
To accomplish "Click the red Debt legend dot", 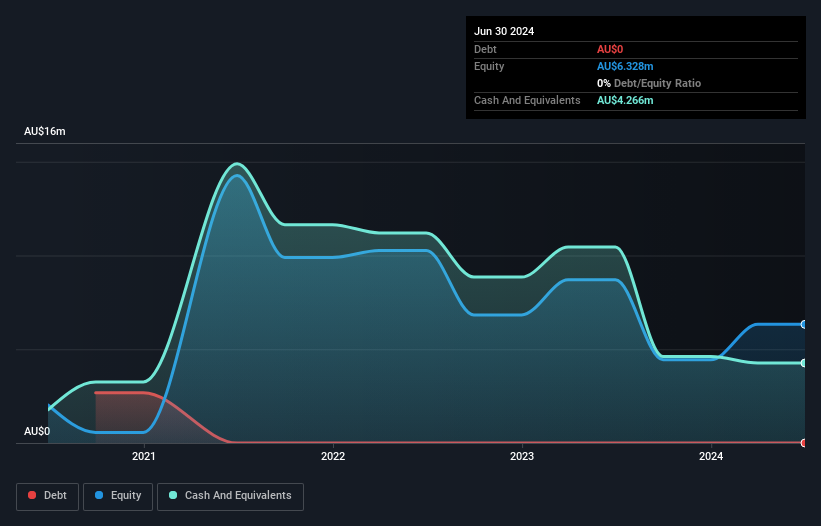I will [x=32, y=495].
